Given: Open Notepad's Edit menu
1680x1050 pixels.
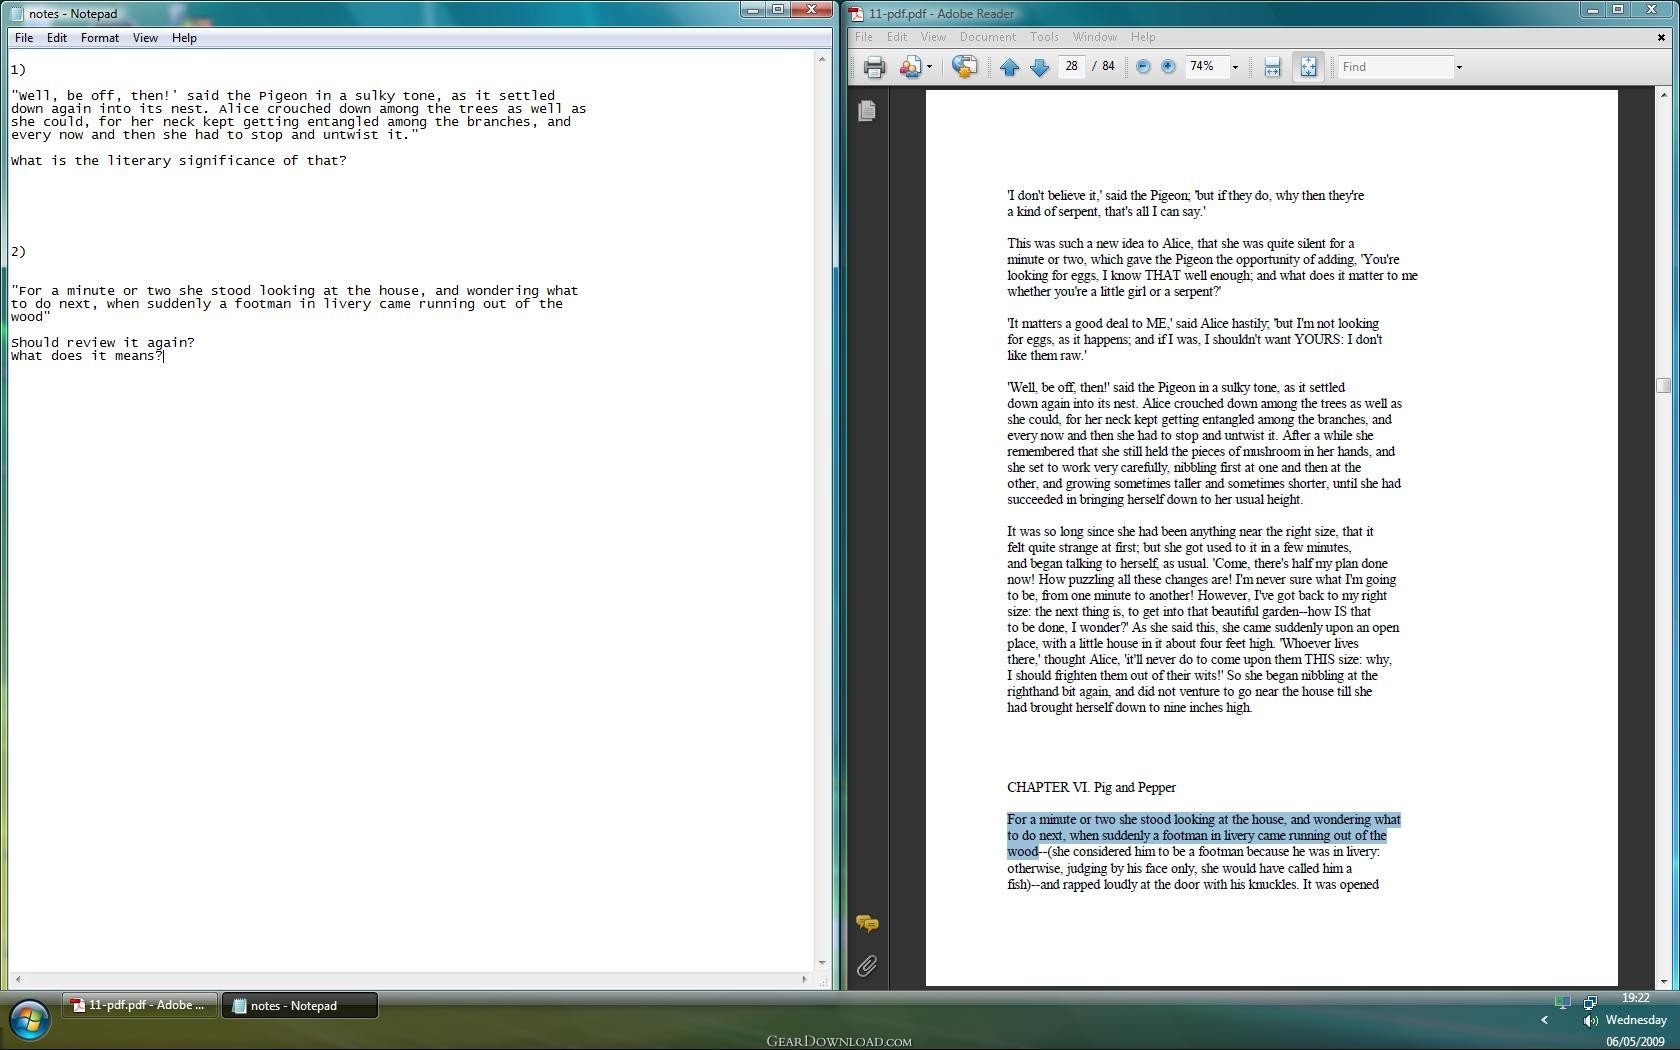Looking at the screenshot, I should click(57, 38).
